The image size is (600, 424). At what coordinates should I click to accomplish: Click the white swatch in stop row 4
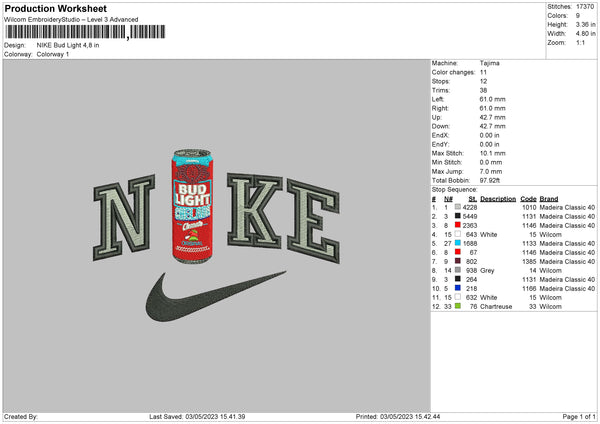coord(458,234)
